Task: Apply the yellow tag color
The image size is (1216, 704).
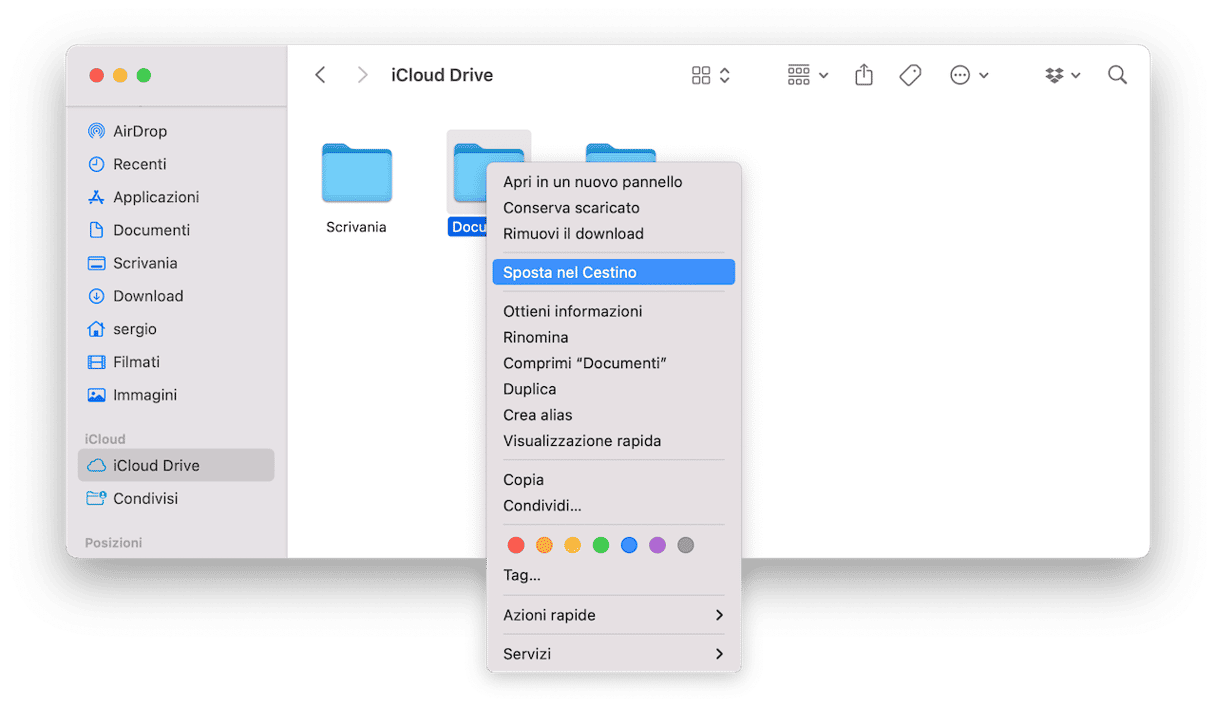Action: [573, 545]
